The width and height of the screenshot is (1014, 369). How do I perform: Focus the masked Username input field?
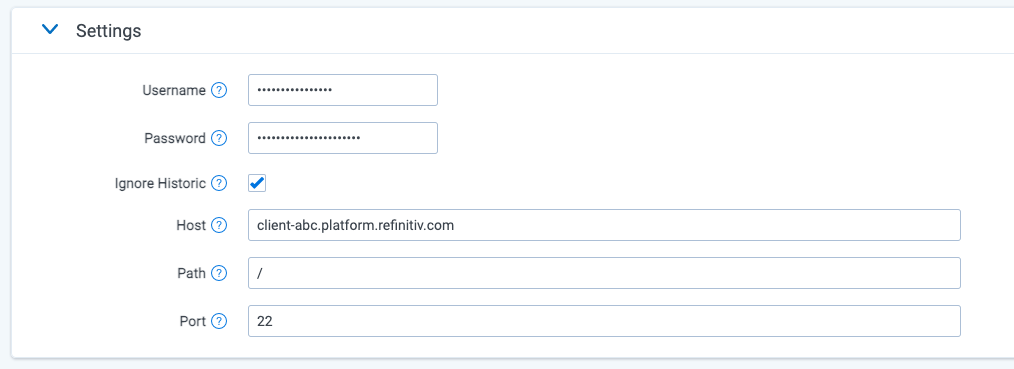pos(343,90)
